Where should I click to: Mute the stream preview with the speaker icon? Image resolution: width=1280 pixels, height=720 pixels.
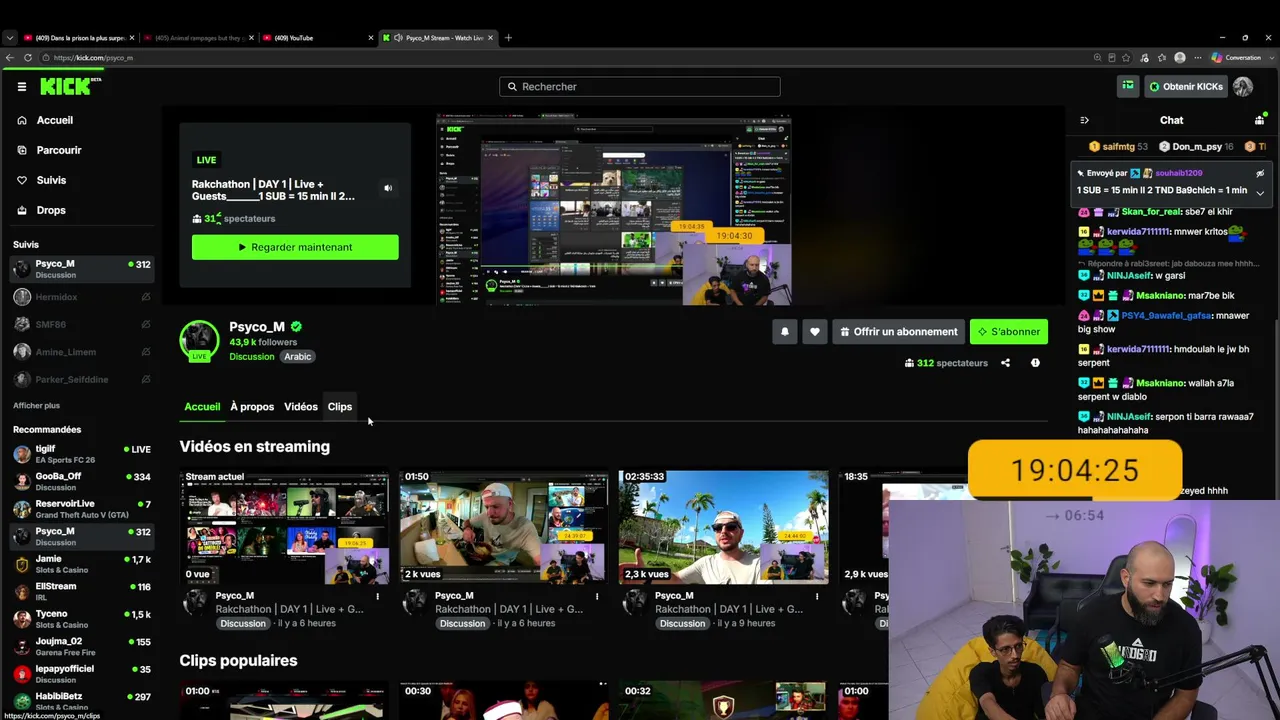pos(388,188)
